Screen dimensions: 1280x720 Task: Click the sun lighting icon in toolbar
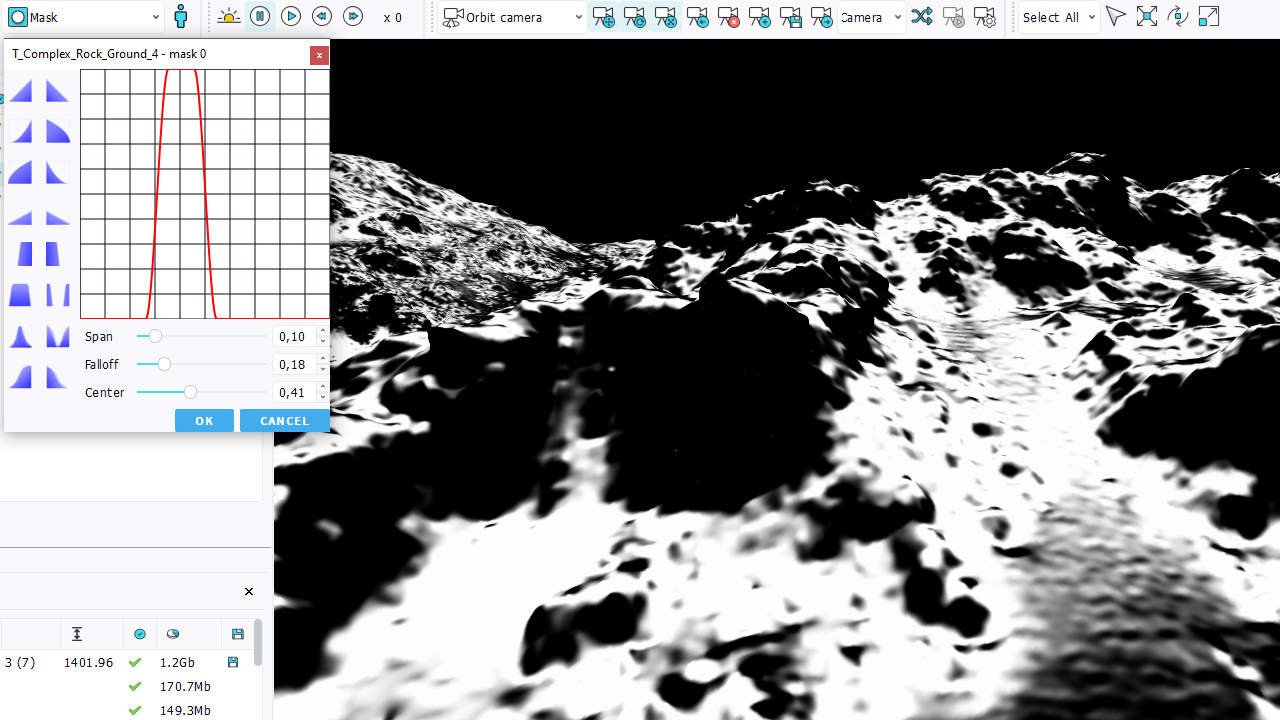(x=228, y=17)
